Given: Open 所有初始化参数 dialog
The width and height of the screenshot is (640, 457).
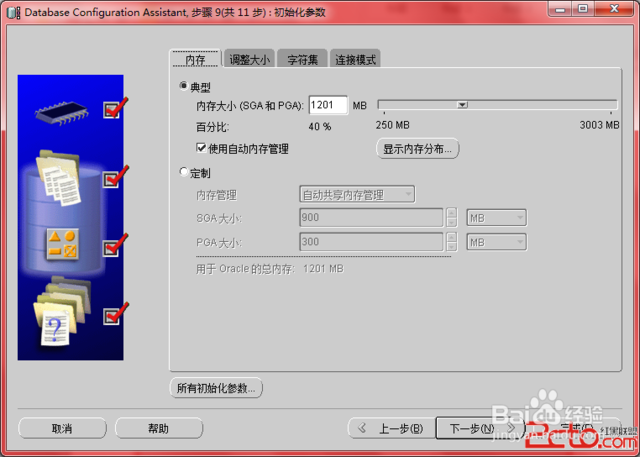Looking at the screenshot, I should (216, 388).
